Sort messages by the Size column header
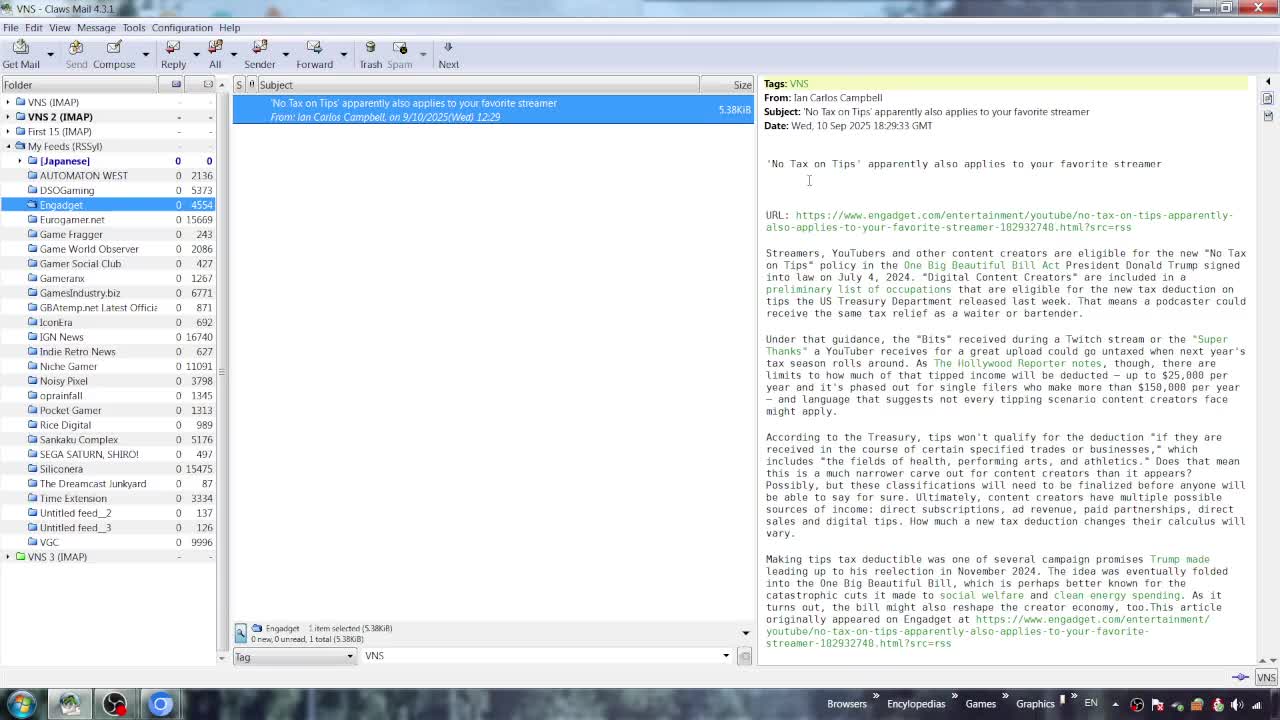The image size is (1280, 720). [x=741, y=85]
